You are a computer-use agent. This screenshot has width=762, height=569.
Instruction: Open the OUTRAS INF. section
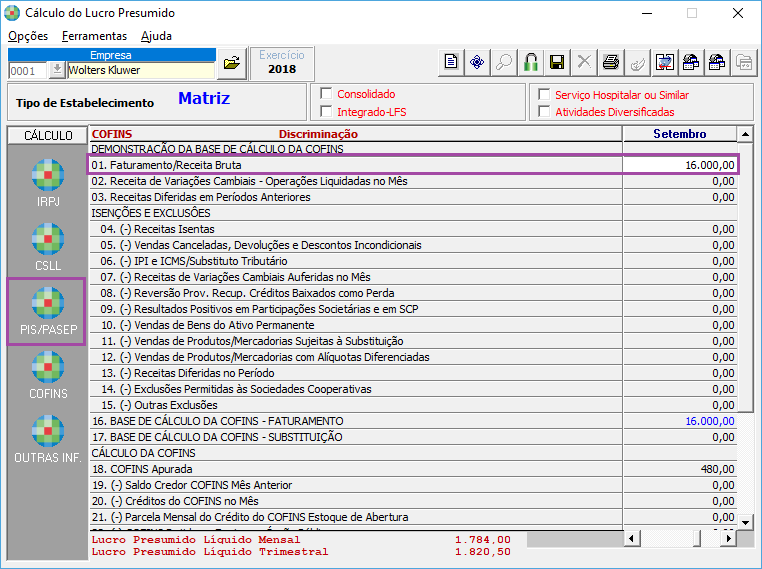[x=48, y=440]
